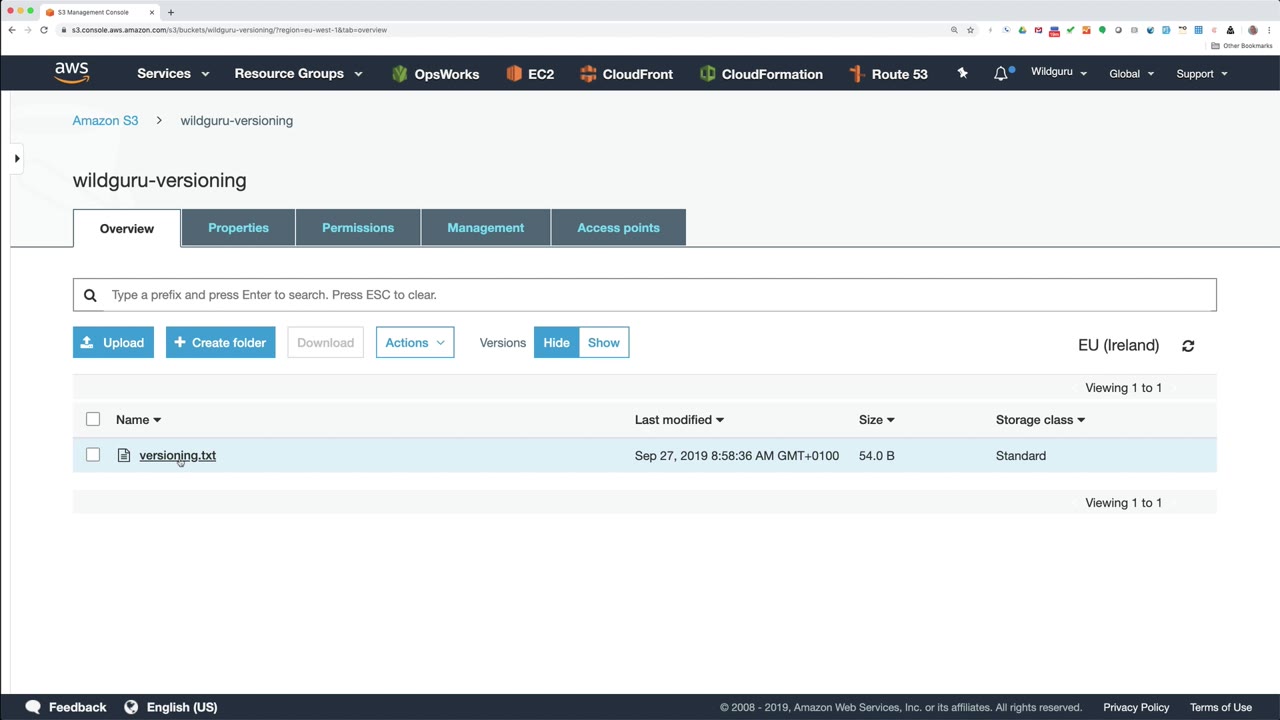Reload the page with browser refresh icon

(x=44, y=30)
